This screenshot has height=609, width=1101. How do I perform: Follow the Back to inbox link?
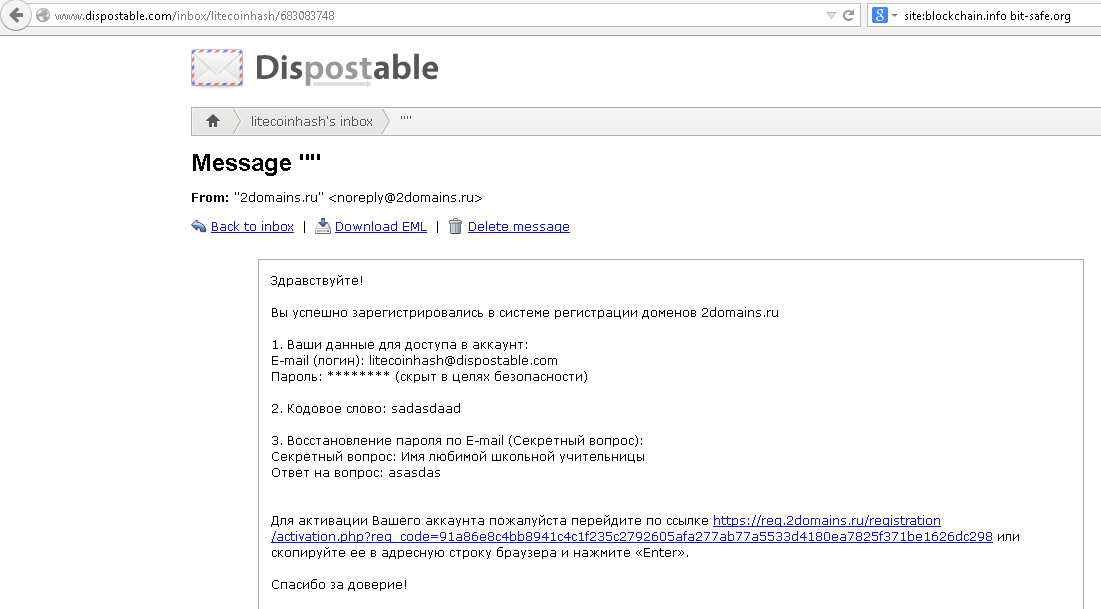pos(252,226)
